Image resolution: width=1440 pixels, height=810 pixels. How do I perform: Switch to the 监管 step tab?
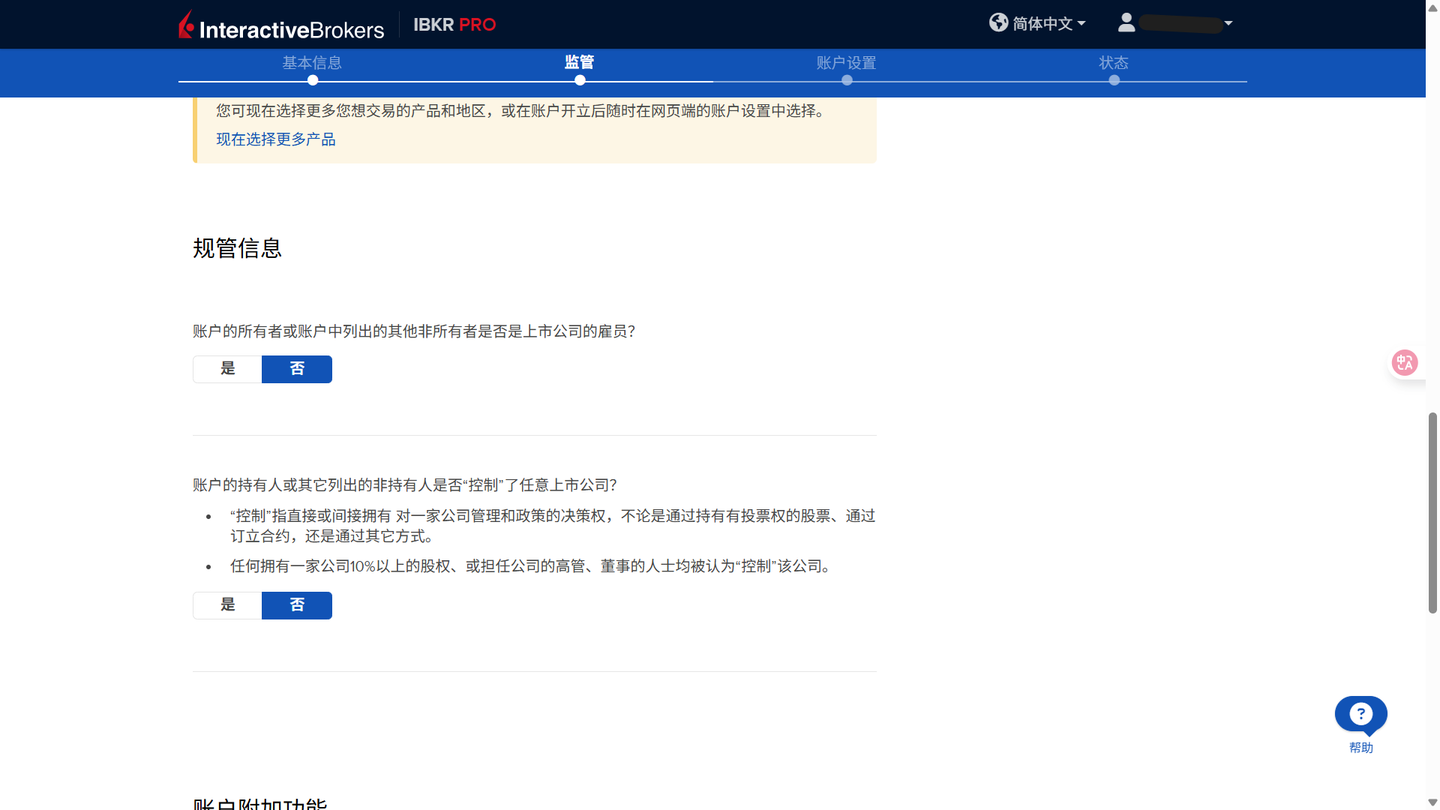(x=580, y=62)
